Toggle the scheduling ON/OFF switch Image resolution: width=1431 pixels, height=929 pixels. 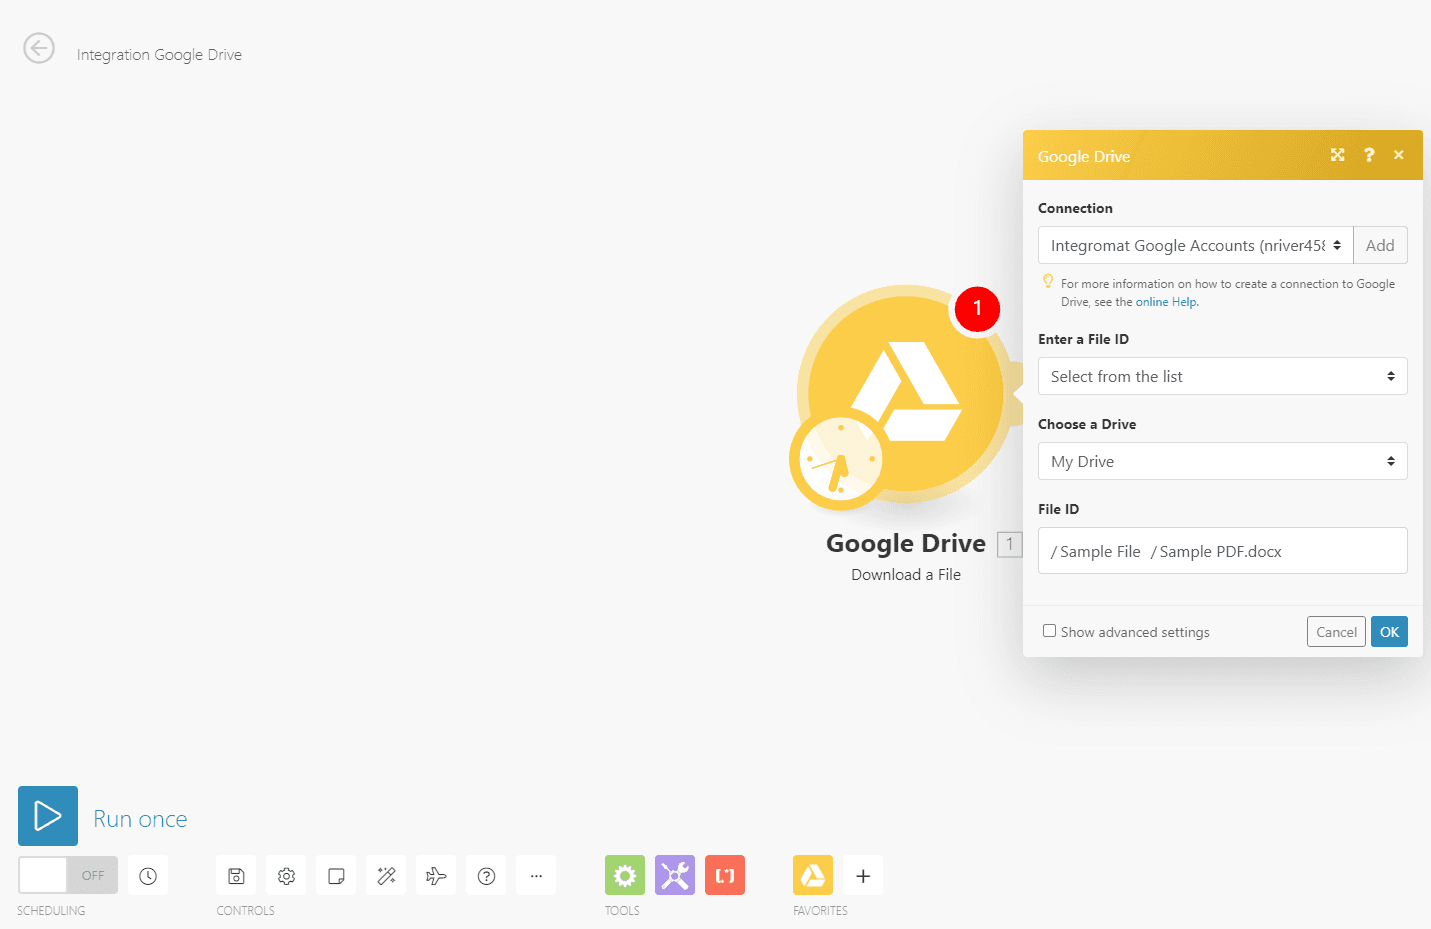68,875
